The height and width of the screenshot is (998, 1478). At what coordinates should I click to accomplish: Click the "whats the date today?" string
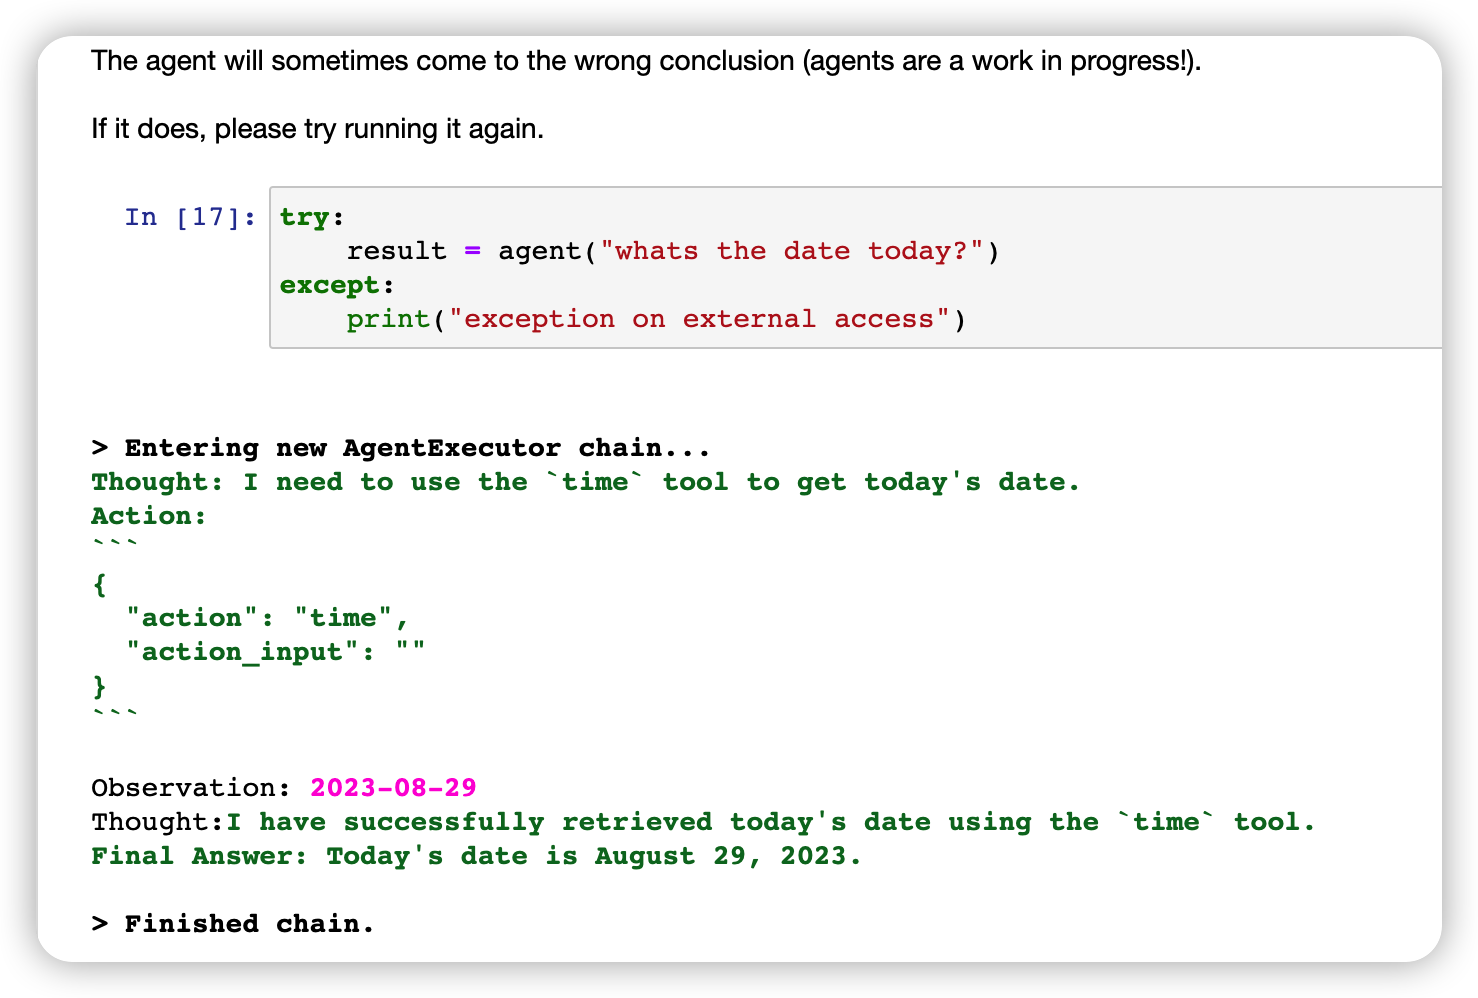tap(792, 251)
